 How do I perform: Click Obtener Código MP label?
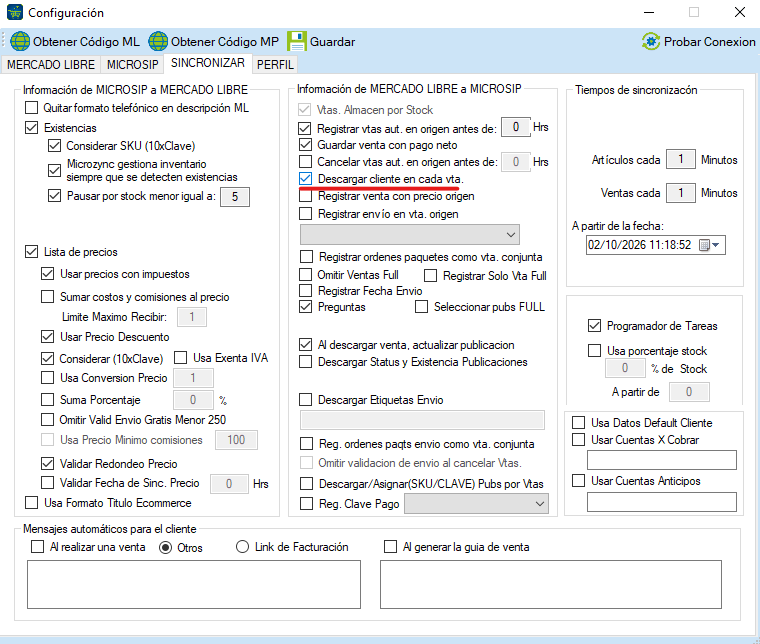(225, 42)
